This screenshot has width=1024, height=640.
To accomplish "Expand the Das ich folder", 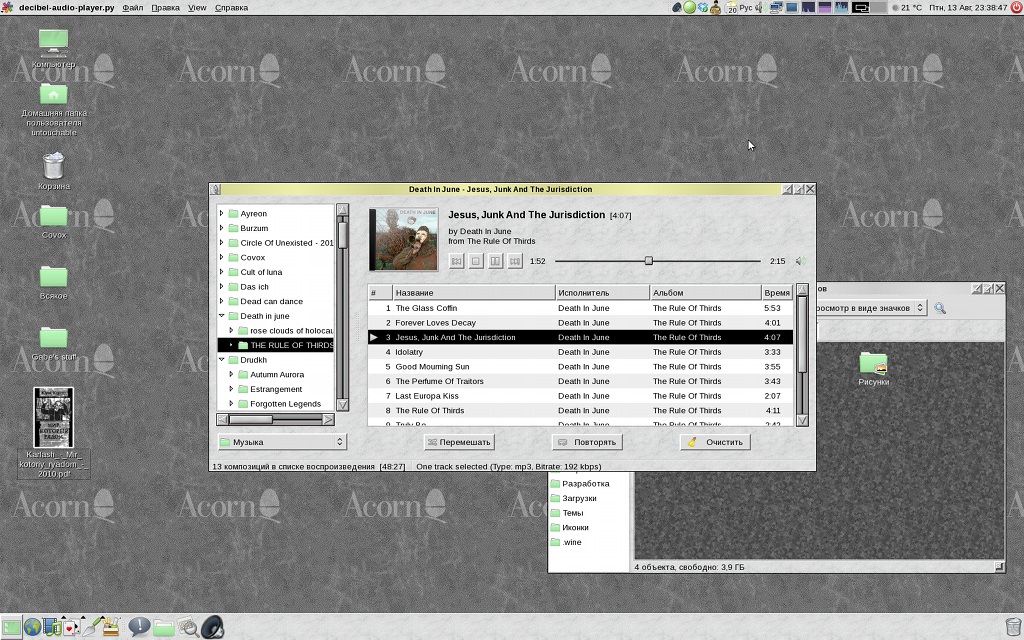I will (221, 287).
